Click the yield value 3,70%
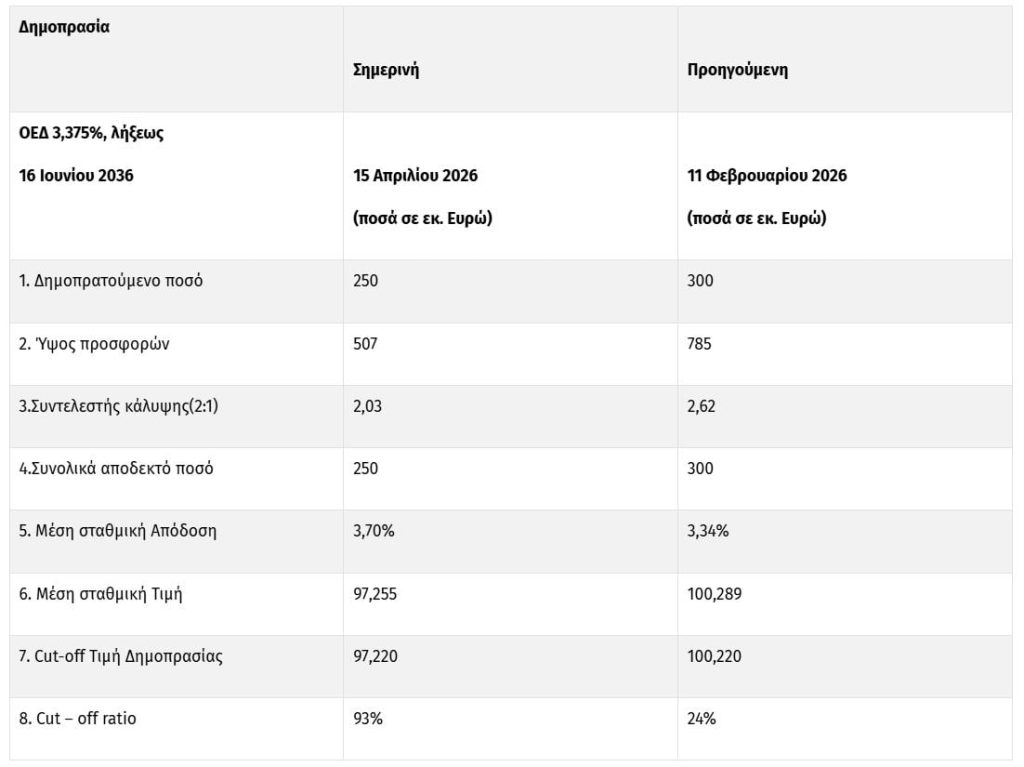Screen dimensions: 1024x767 pyautogui.click(x=374, y=531)
